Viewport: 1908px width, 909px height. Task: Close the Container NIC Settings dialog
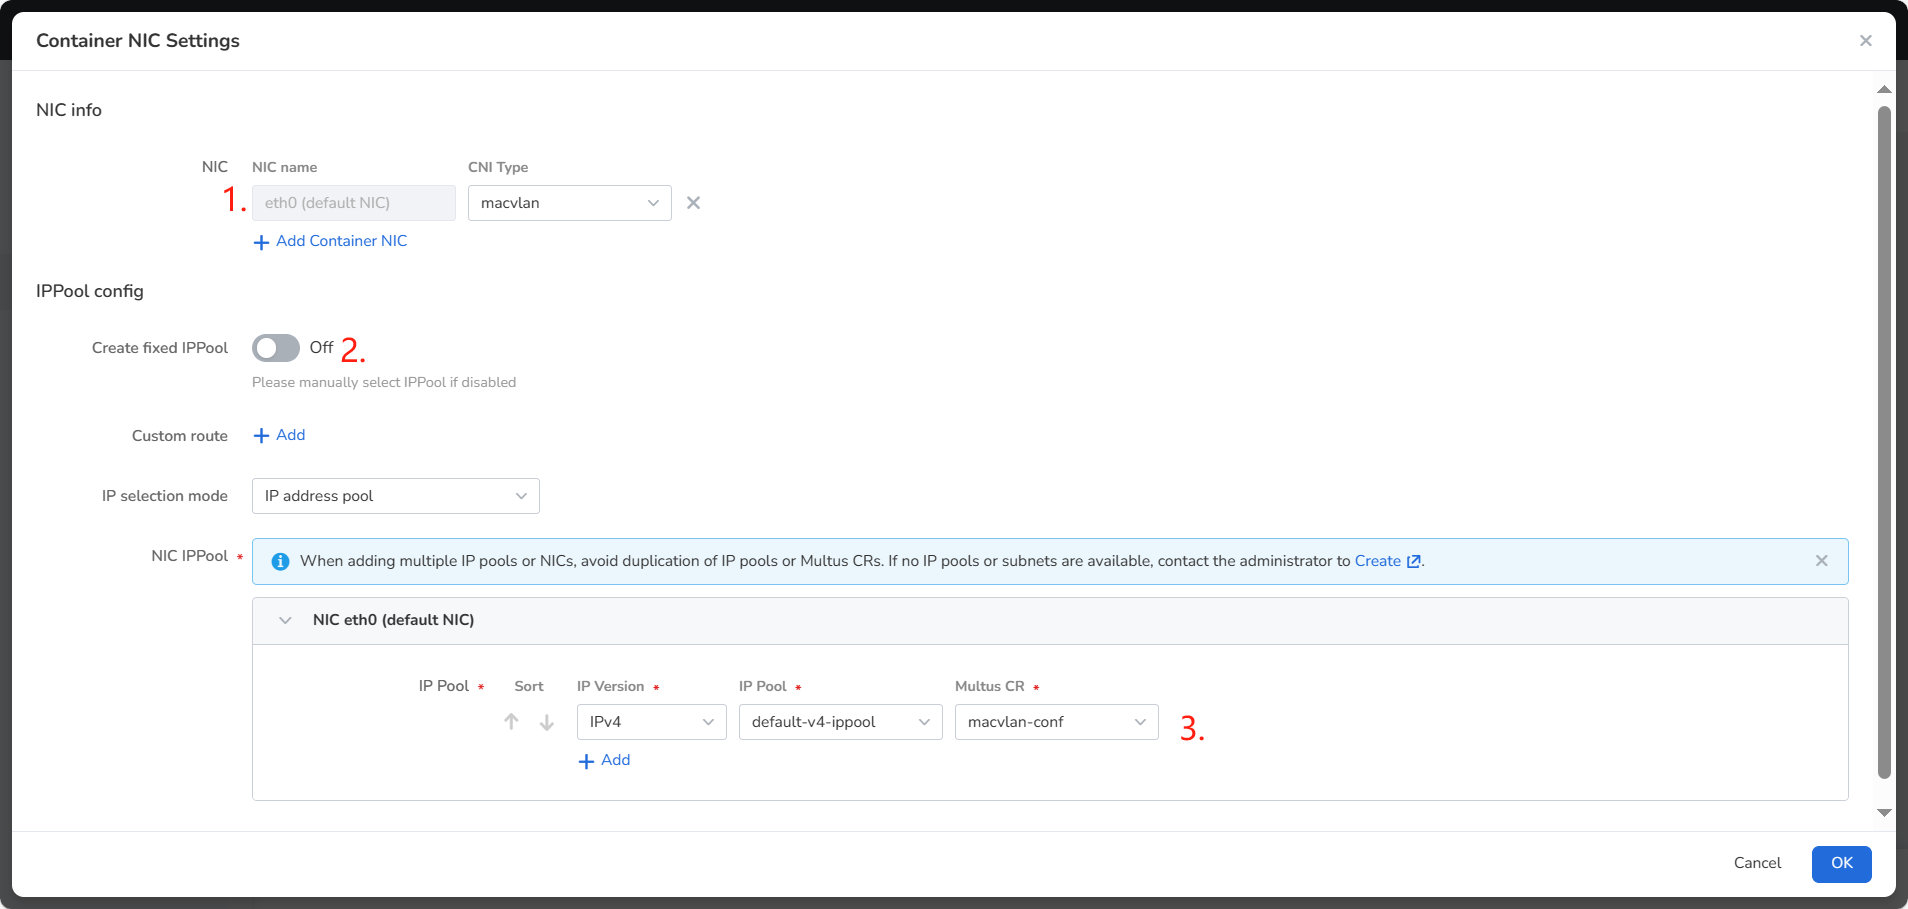(x=1865, y=41)
